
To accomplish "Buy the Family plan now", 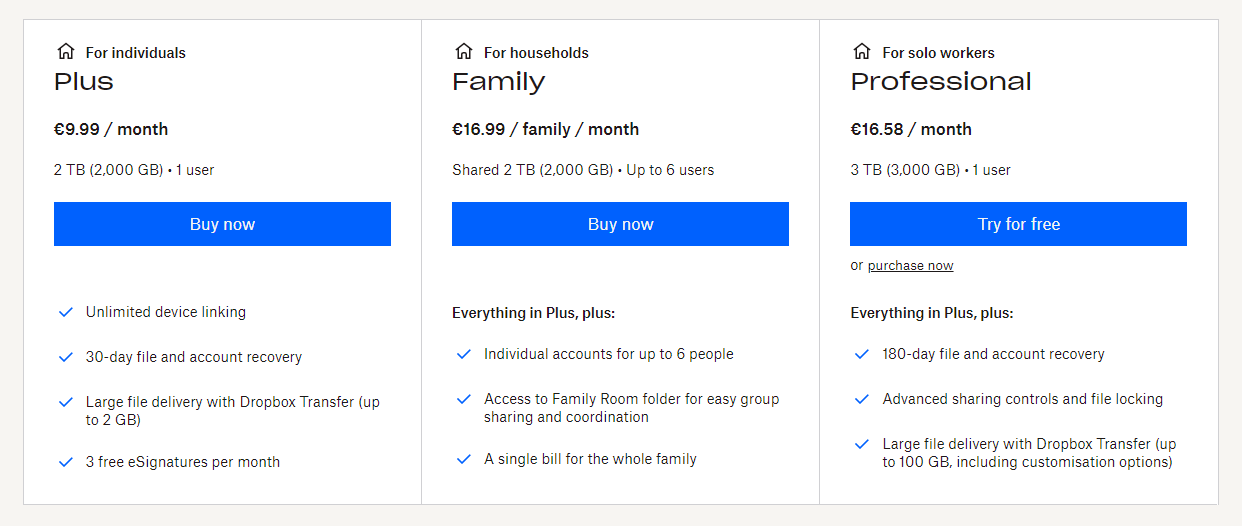I will click(x=620, y=224).
